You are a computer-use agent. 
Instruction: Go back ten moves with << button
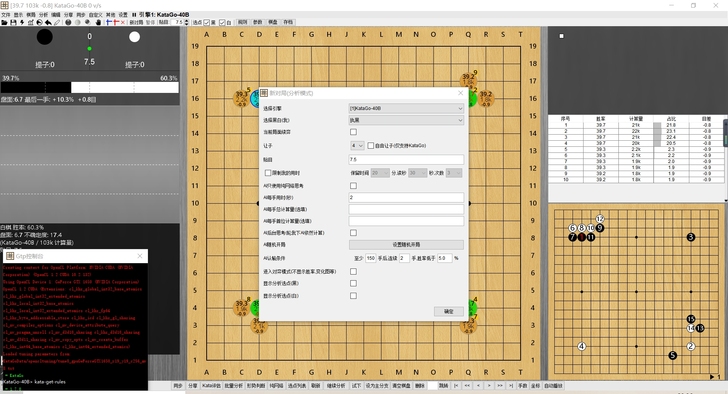(x=467, y=386)
